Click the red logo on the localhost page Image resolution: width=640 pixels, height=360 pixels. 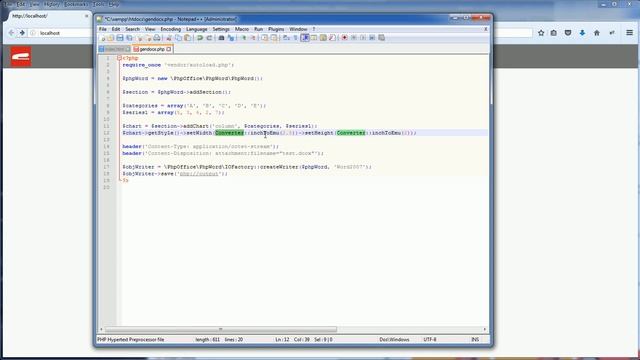coord(21,56)
